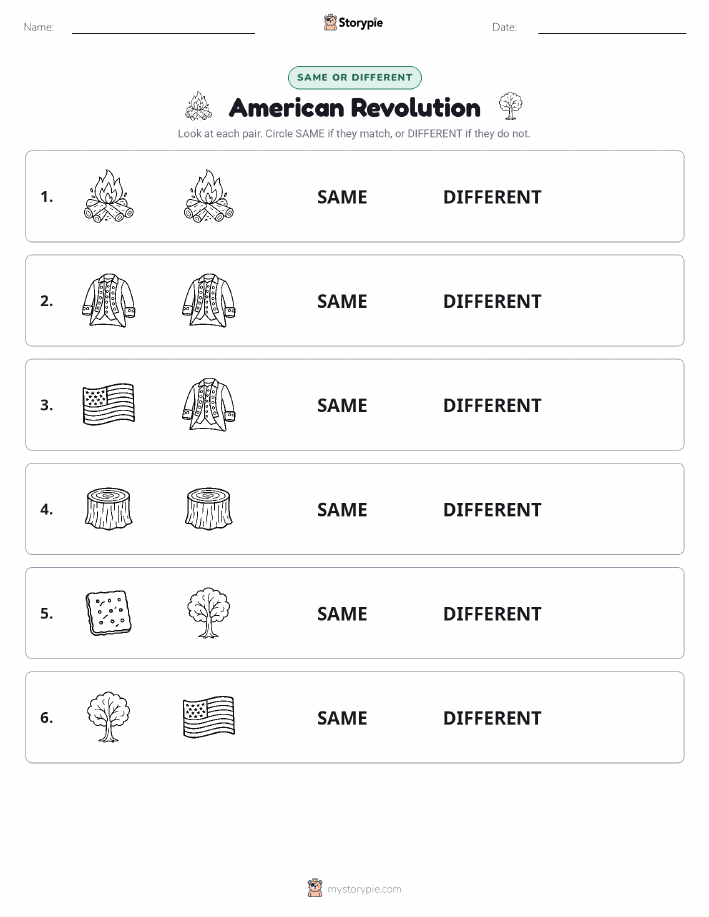Viewport: 709px width, 917px height.
Task: Click the Date line field
Action: (x=612, y=27)
